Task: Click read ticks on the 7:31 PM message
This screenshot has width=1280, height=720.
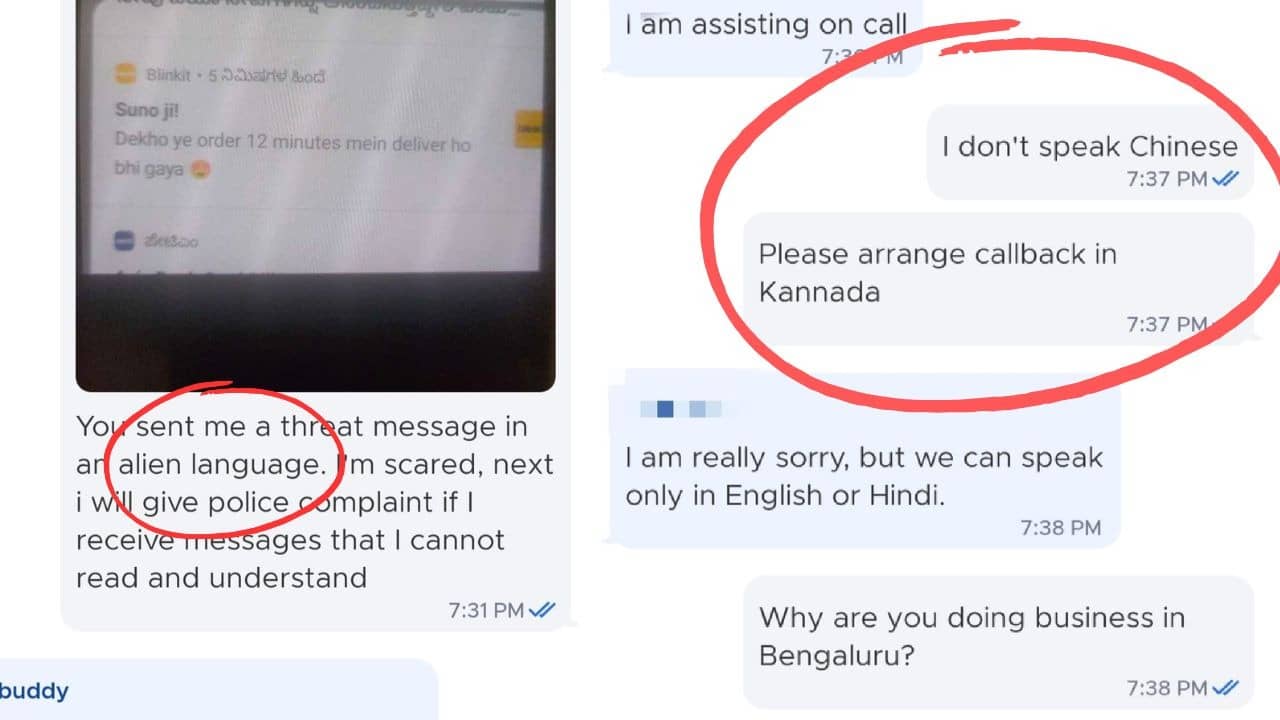Action: point(542,610)
